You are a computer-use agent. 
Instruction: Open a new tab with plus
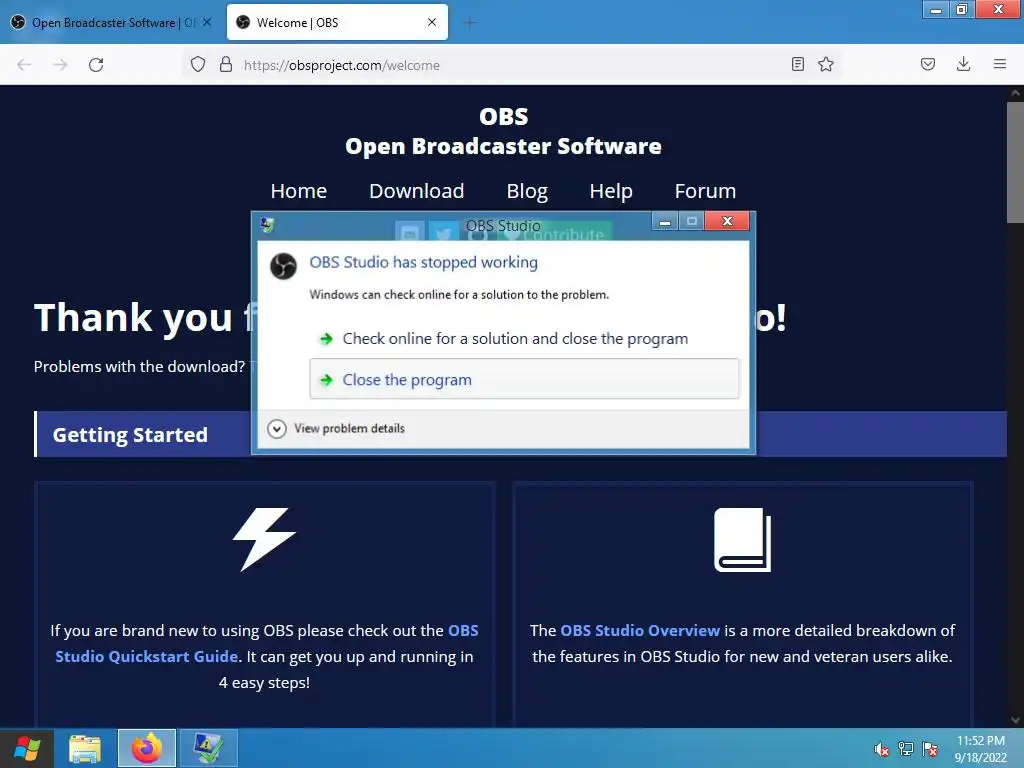(470, 24)
